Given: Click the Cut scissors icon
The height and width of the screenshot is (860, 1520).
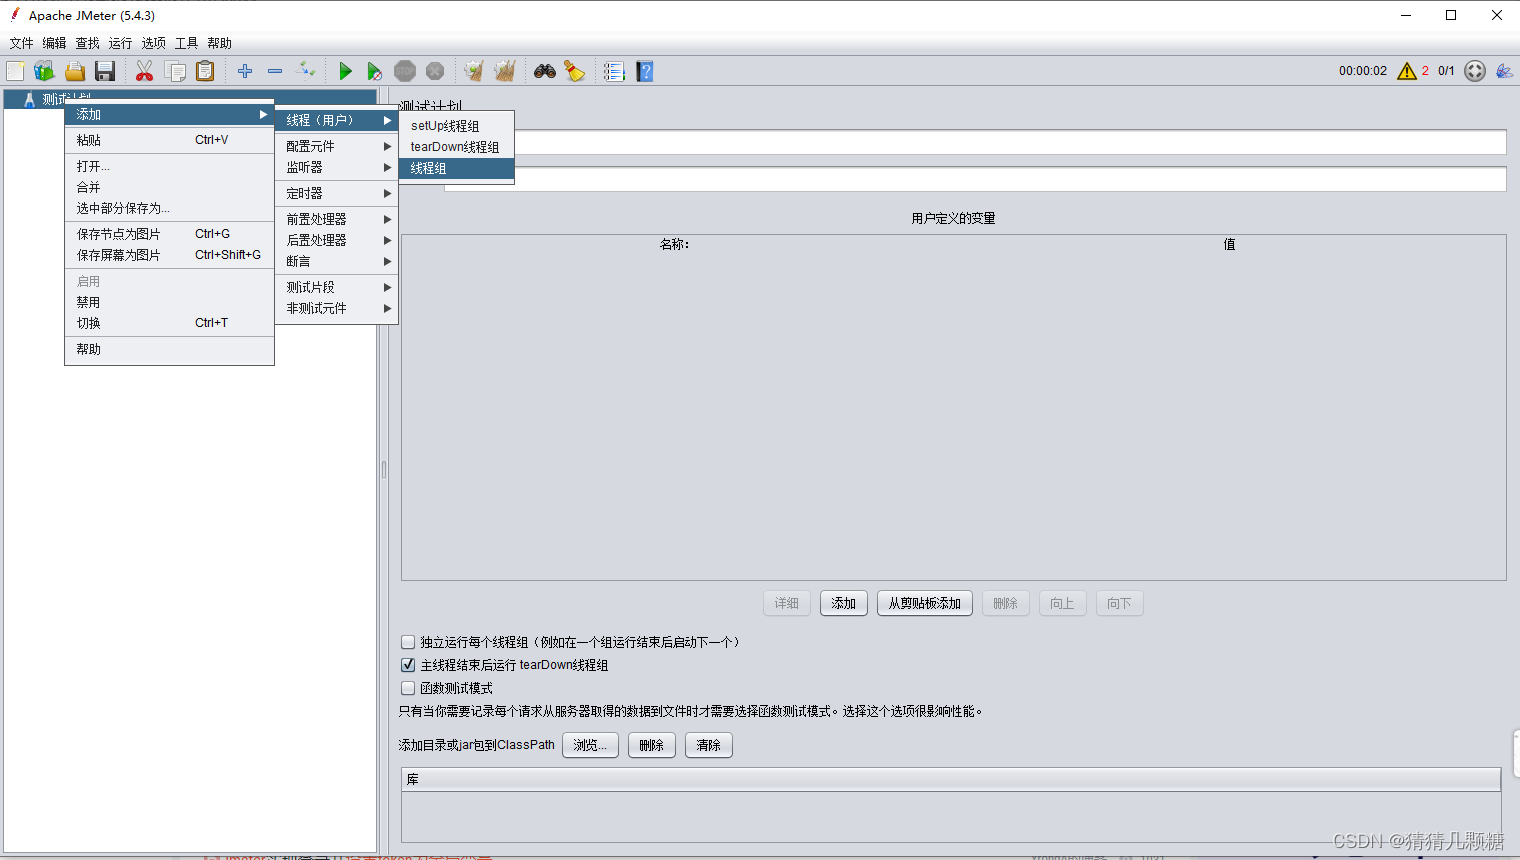Looking at the screenshot, I should (145, 71).
